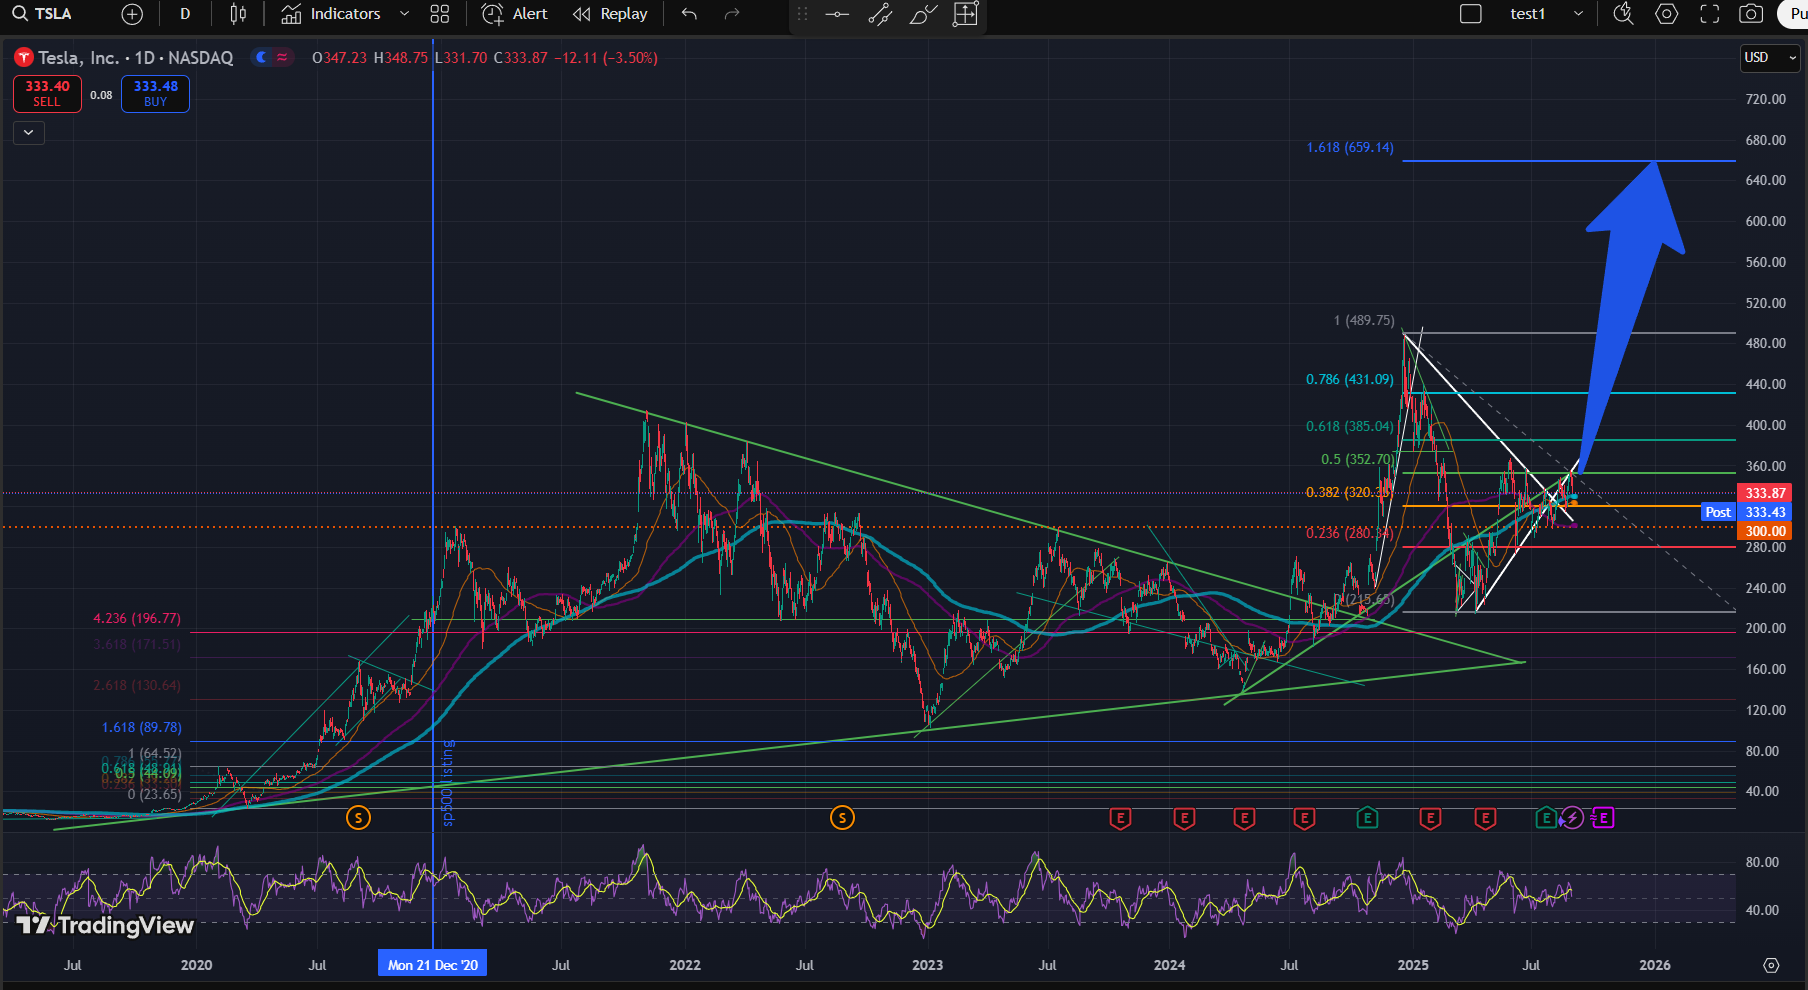The height and width of the screenshot is (990, 1808).
Task: Click the 2026 label on time axis
Action: coord(1654,965)
